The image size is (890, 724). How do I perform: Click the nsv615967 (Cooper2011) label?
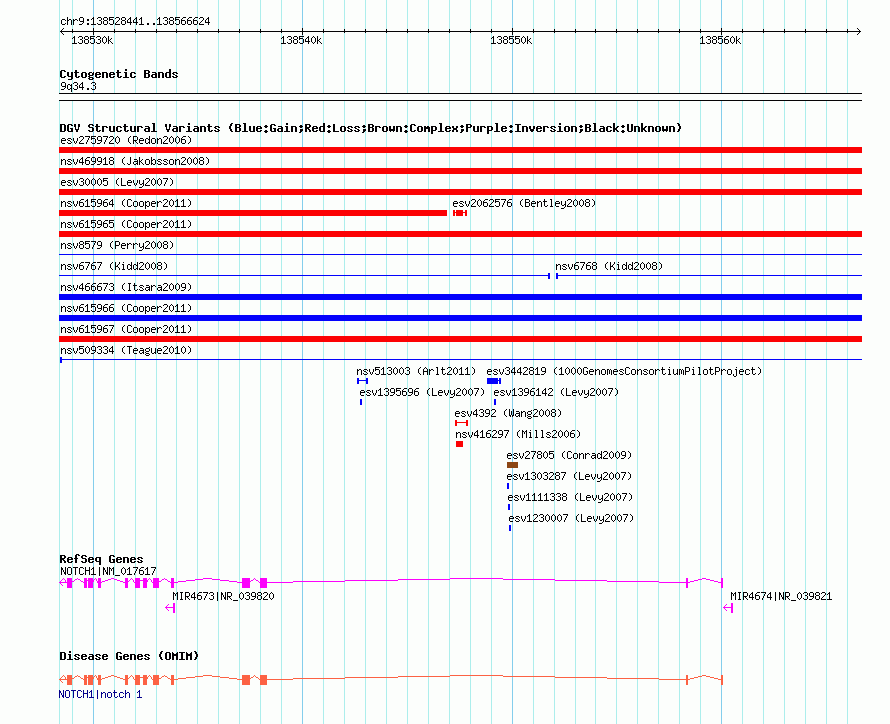point(126,329)
